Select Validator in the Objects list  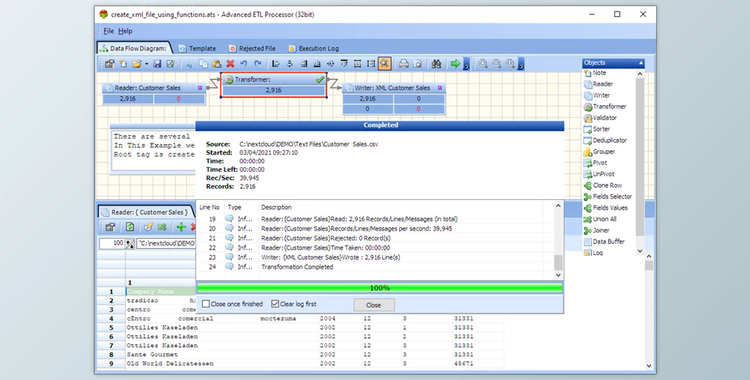coord(600,117)
